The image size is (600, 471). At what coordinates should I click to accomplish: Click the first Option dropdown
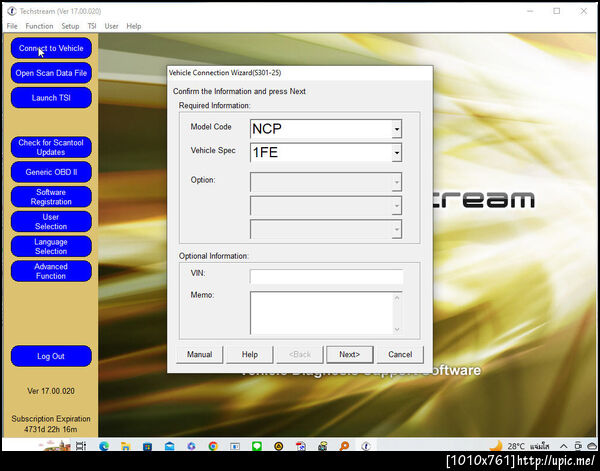(x=326, y=182)
